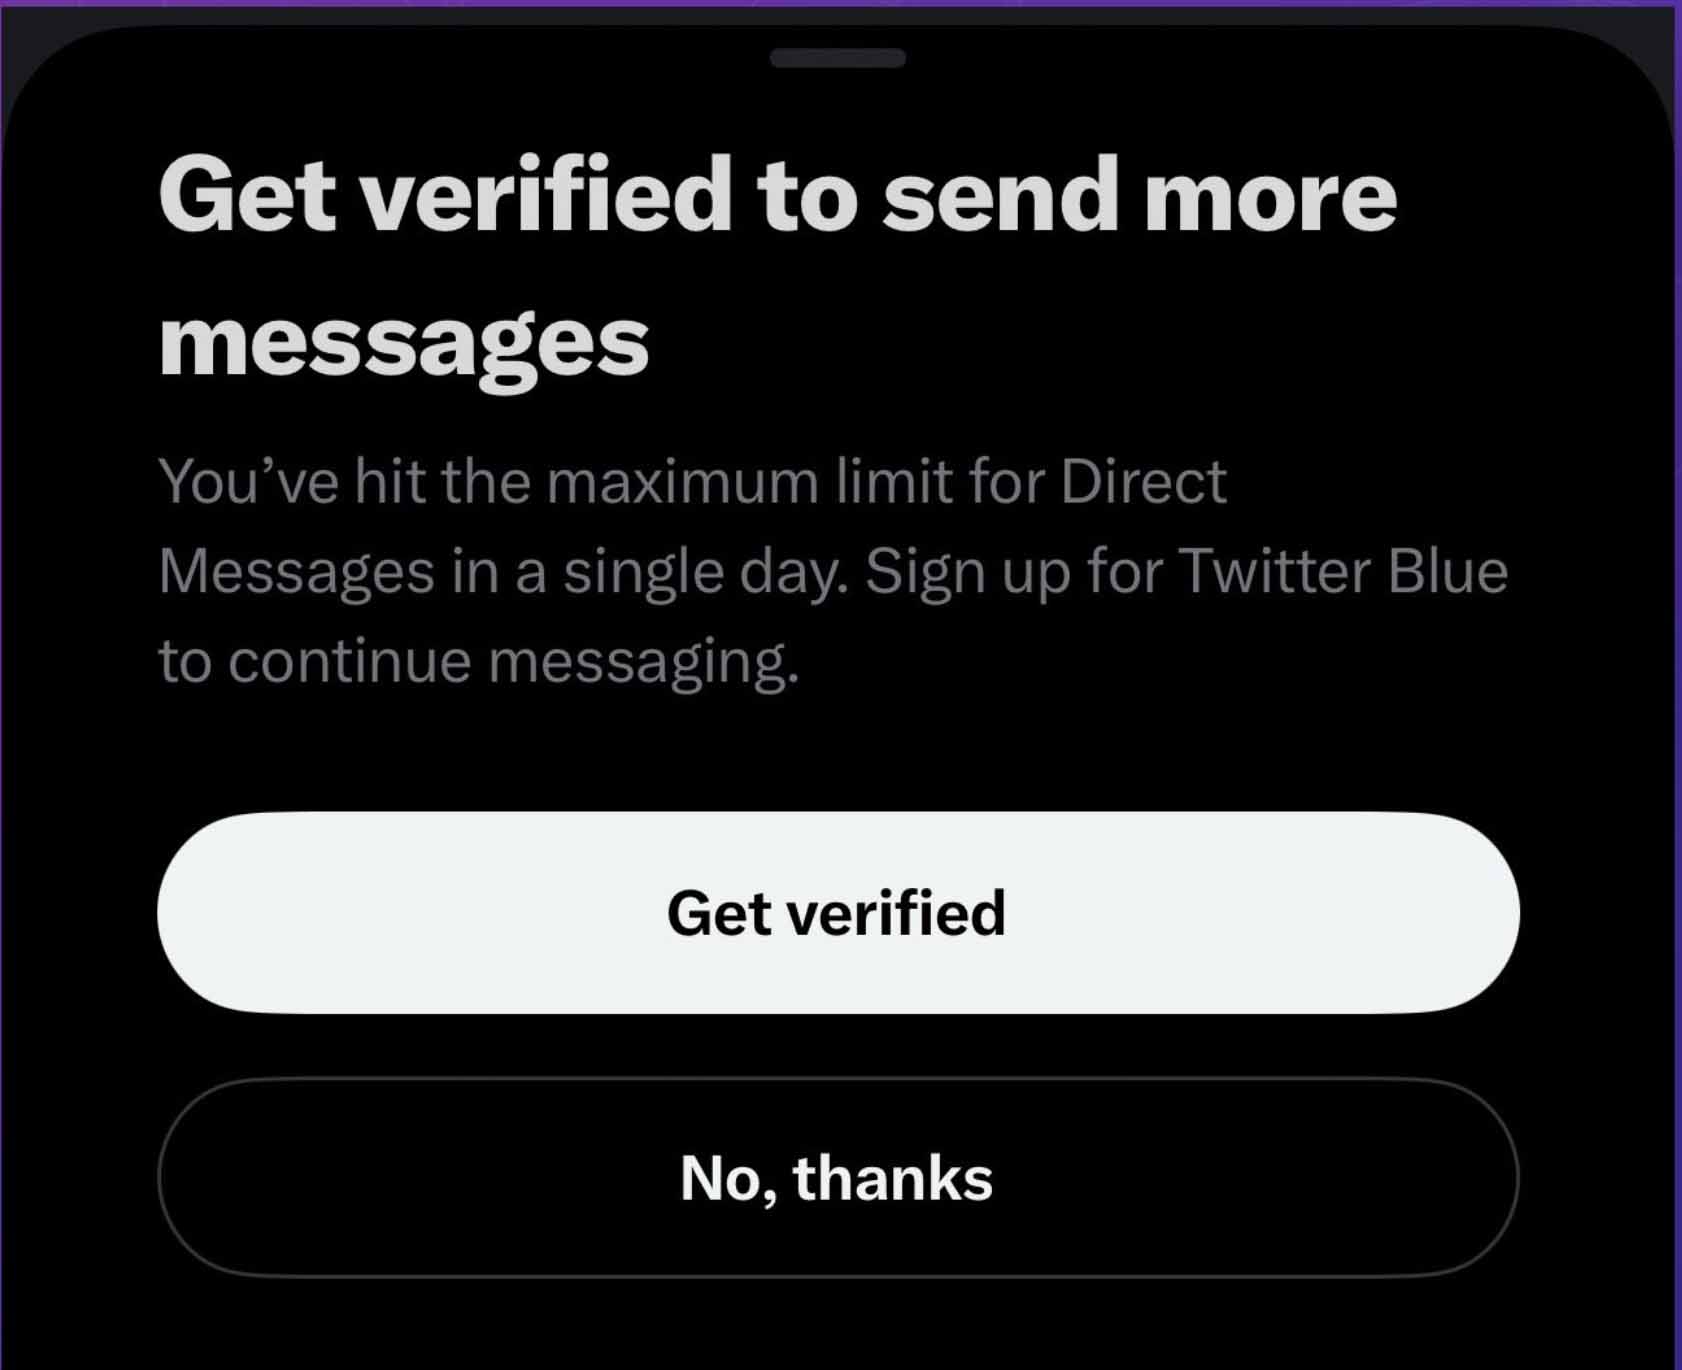Click the 'maximum' word in description
The image size is (1682, 1370).
click(683, 481)
